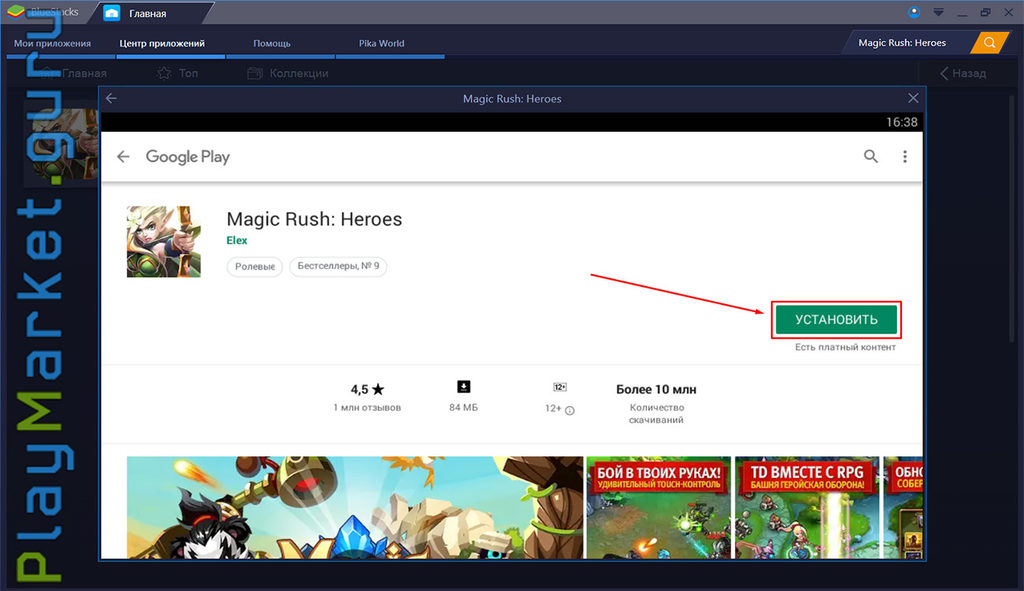
Task: Open Elex developer link
Action: point(236,240)
